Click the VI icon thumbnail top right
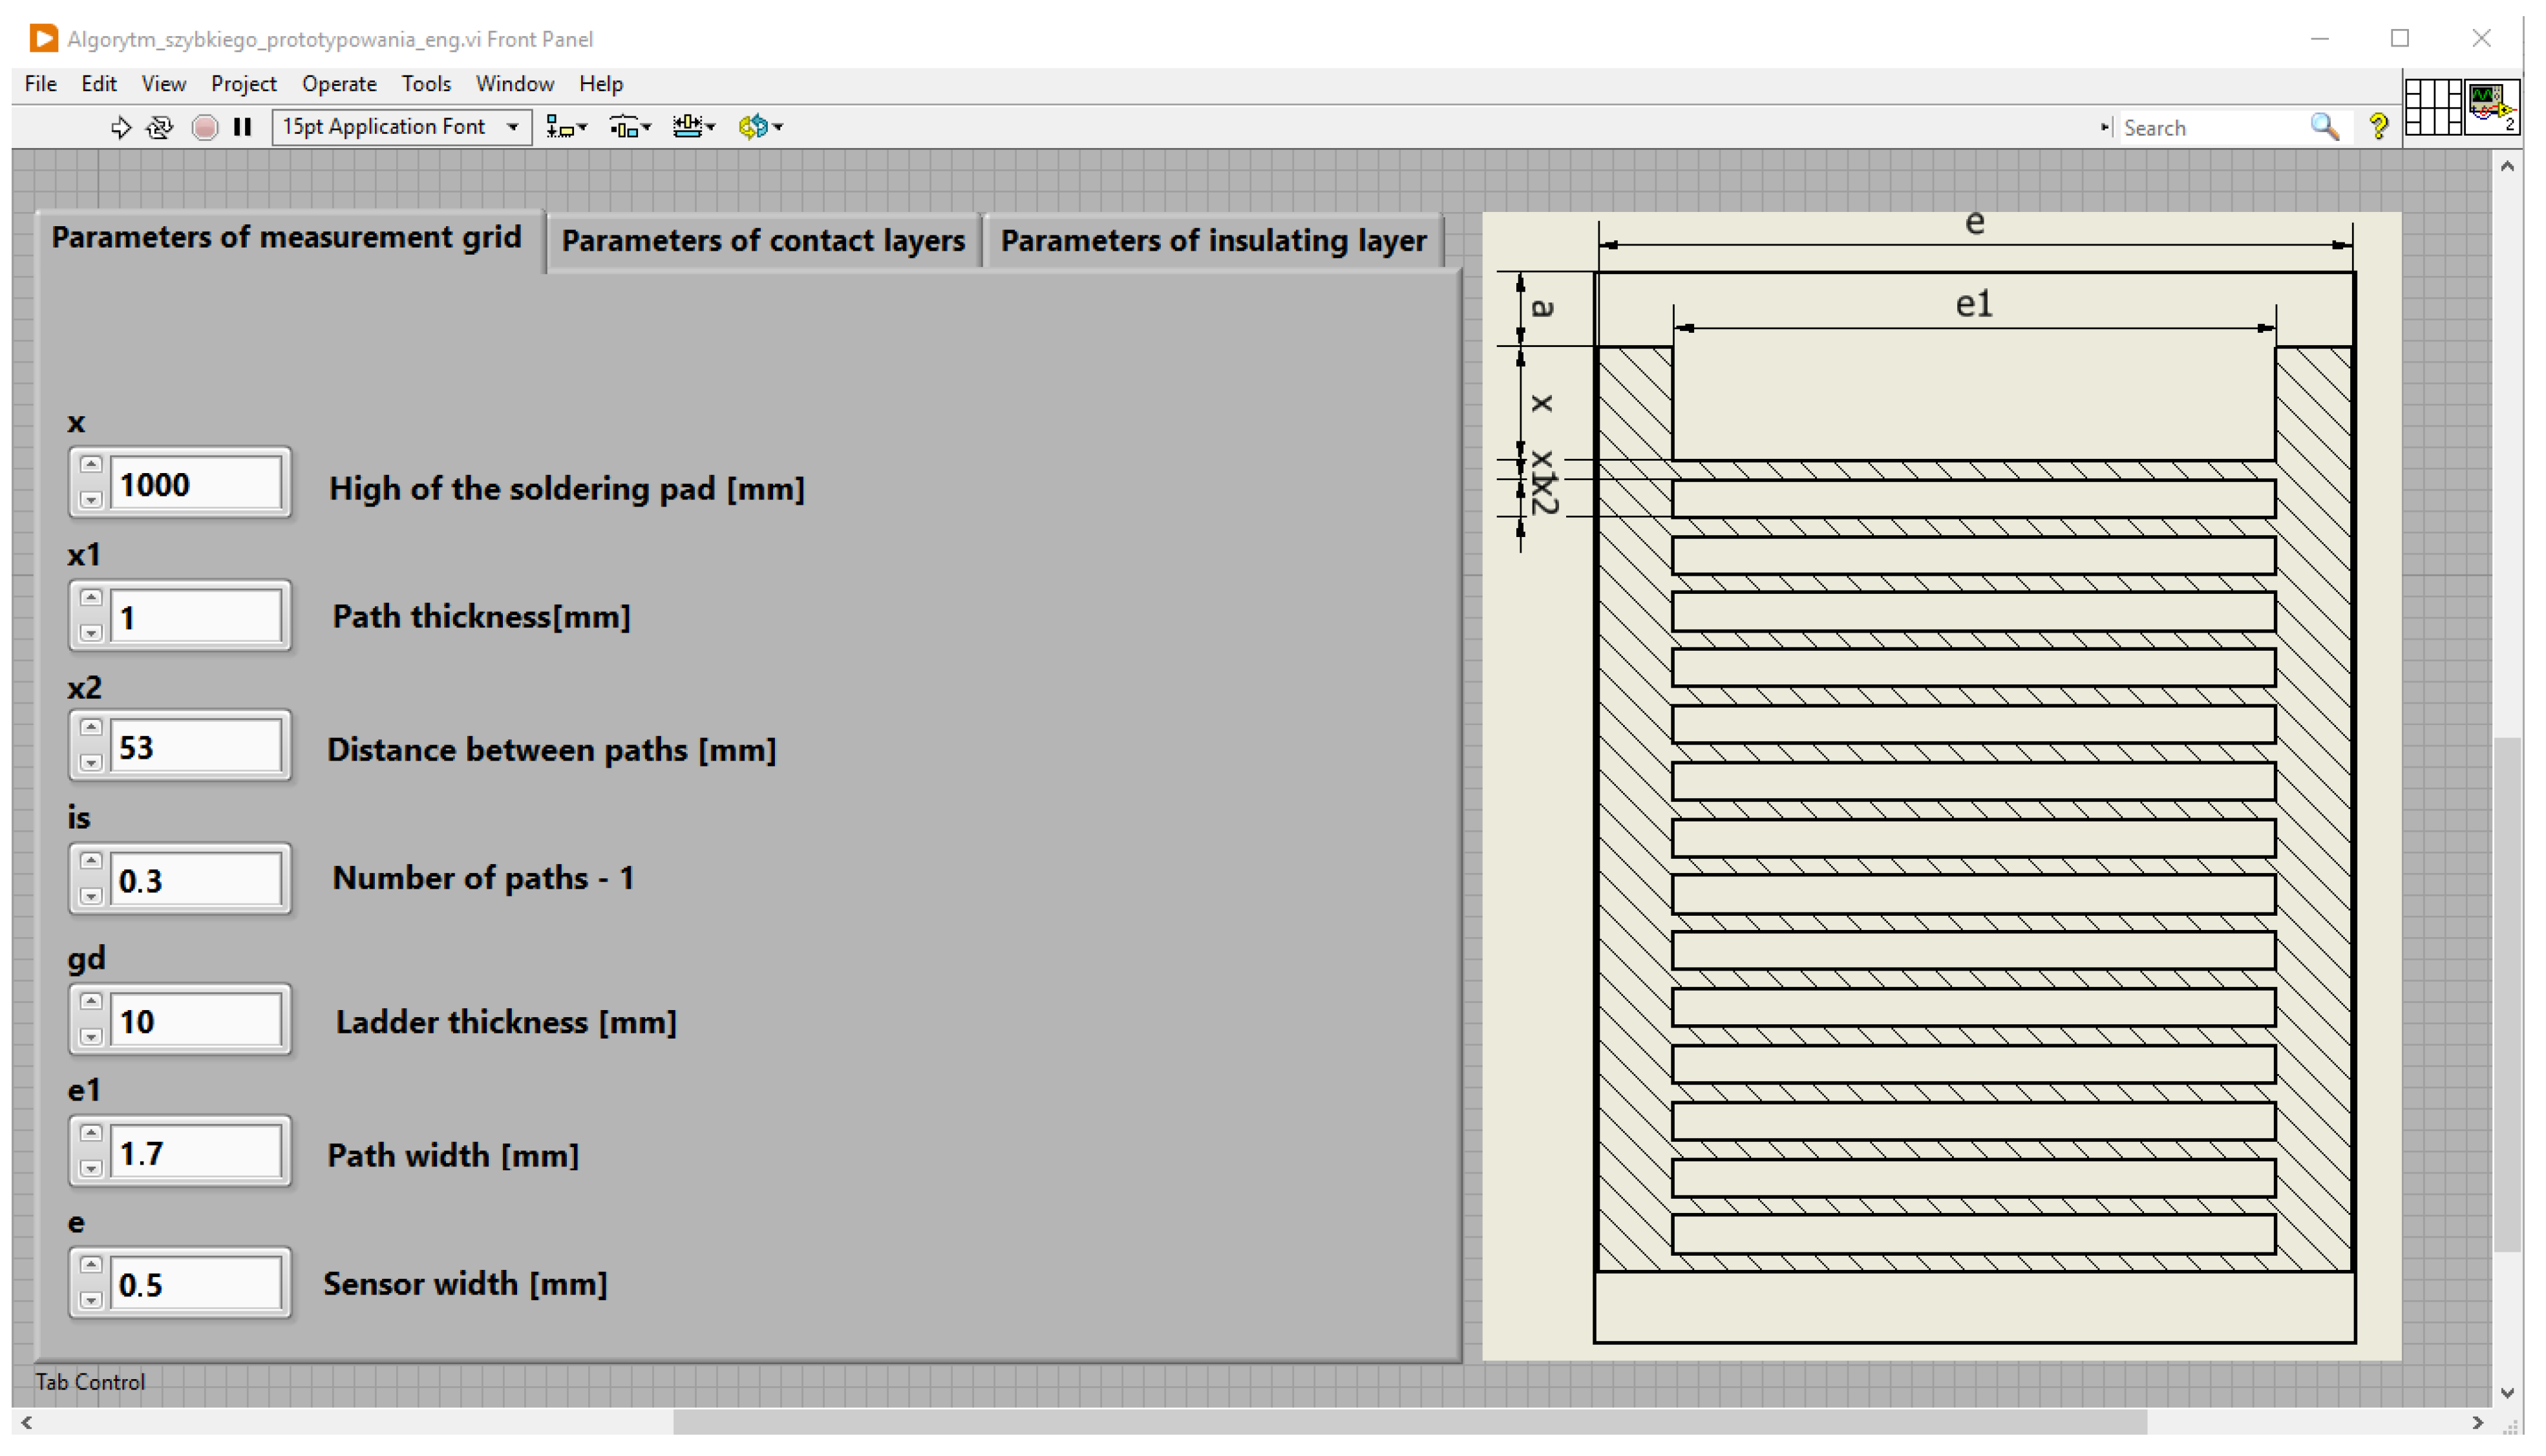The width and height of the screenshot is (2546, 1456). coord(2491,107)
